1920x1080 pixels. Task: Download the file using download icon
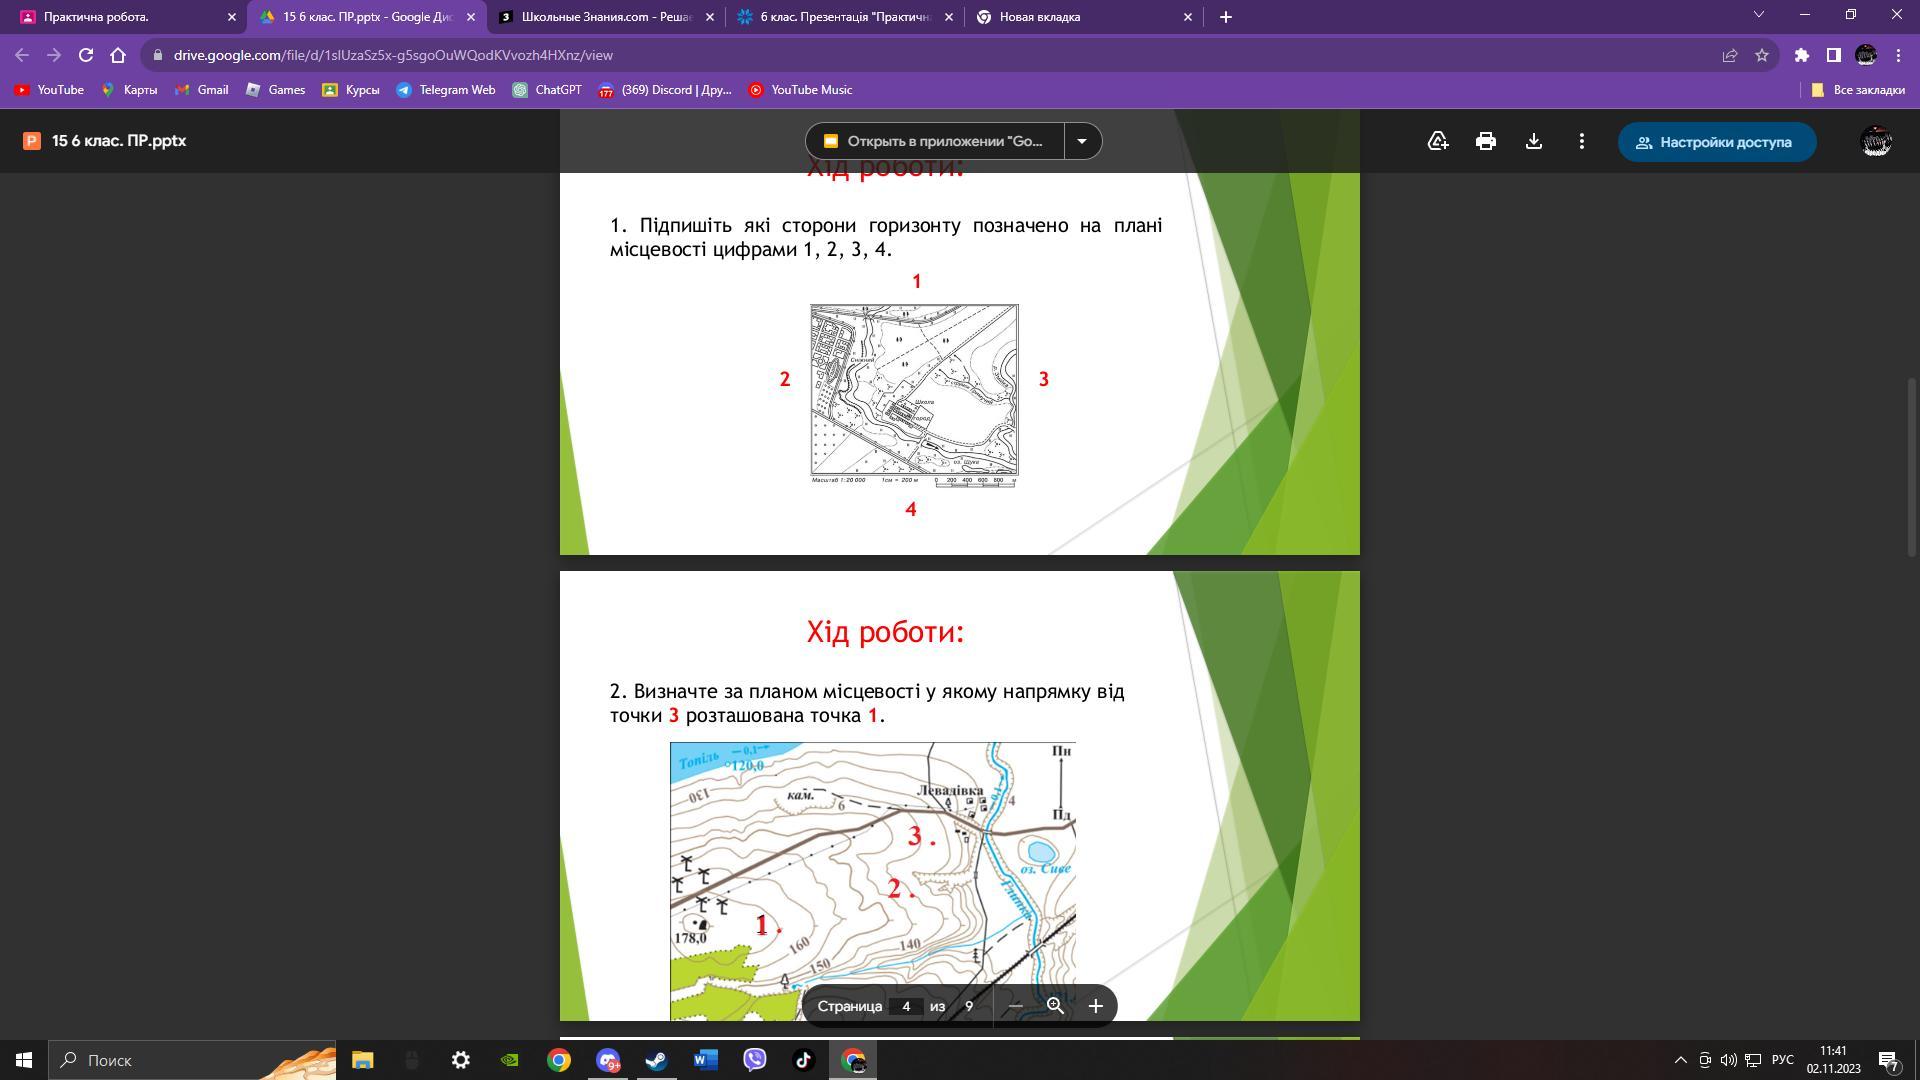click(x=1533, y=142)
